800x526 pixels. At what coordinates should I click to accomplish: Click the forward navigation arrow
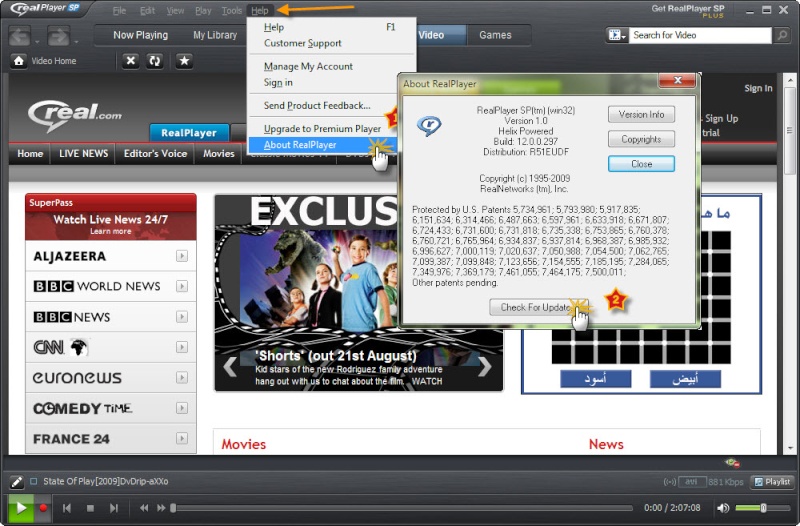[59, 36]
